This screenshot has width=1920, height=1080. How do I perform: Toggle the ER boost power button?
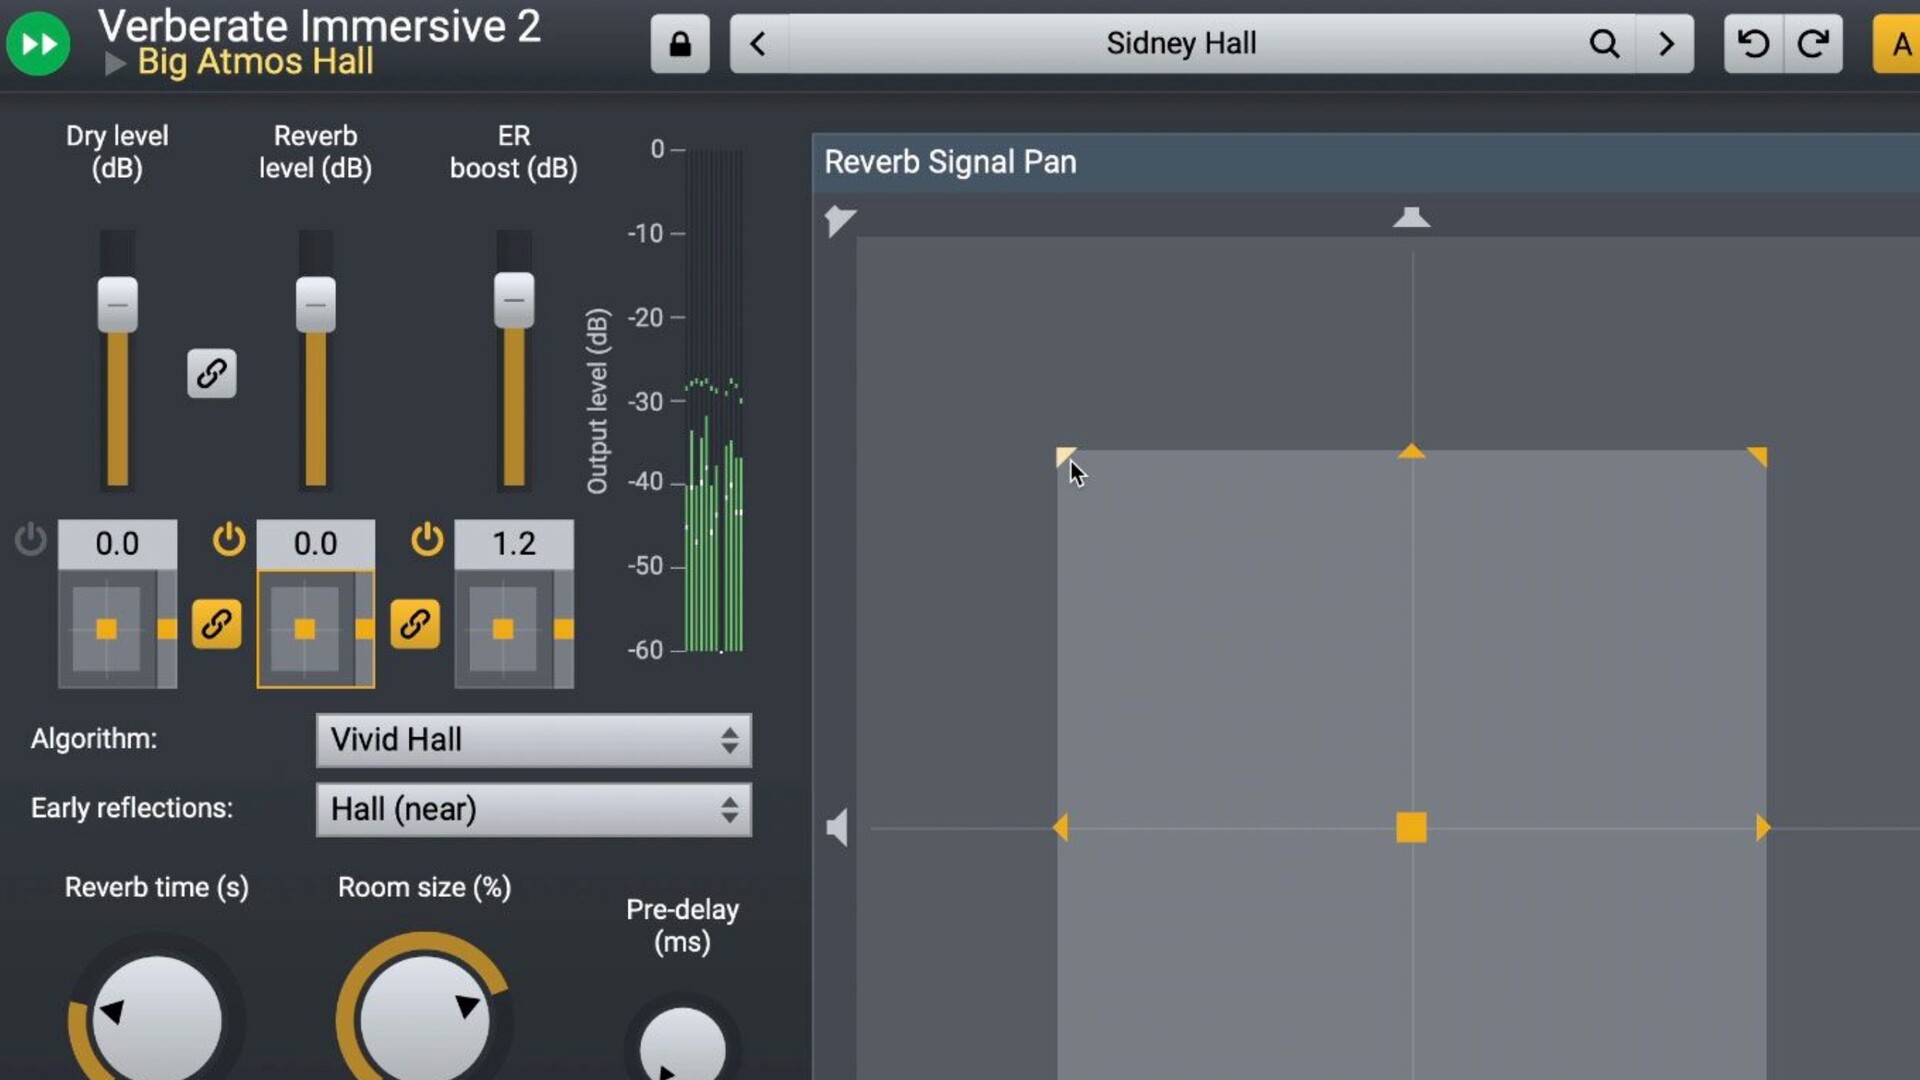coord(427,539)
